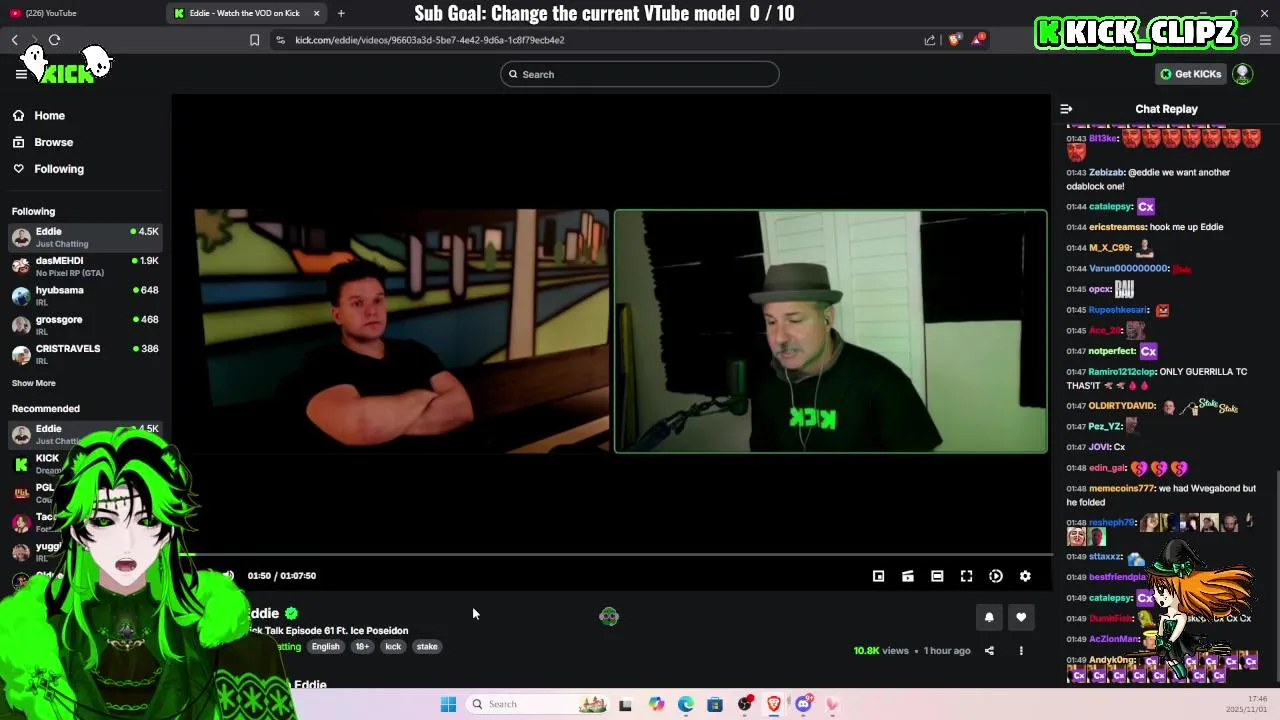Click the 18+ tag

(x=362, y=647)
